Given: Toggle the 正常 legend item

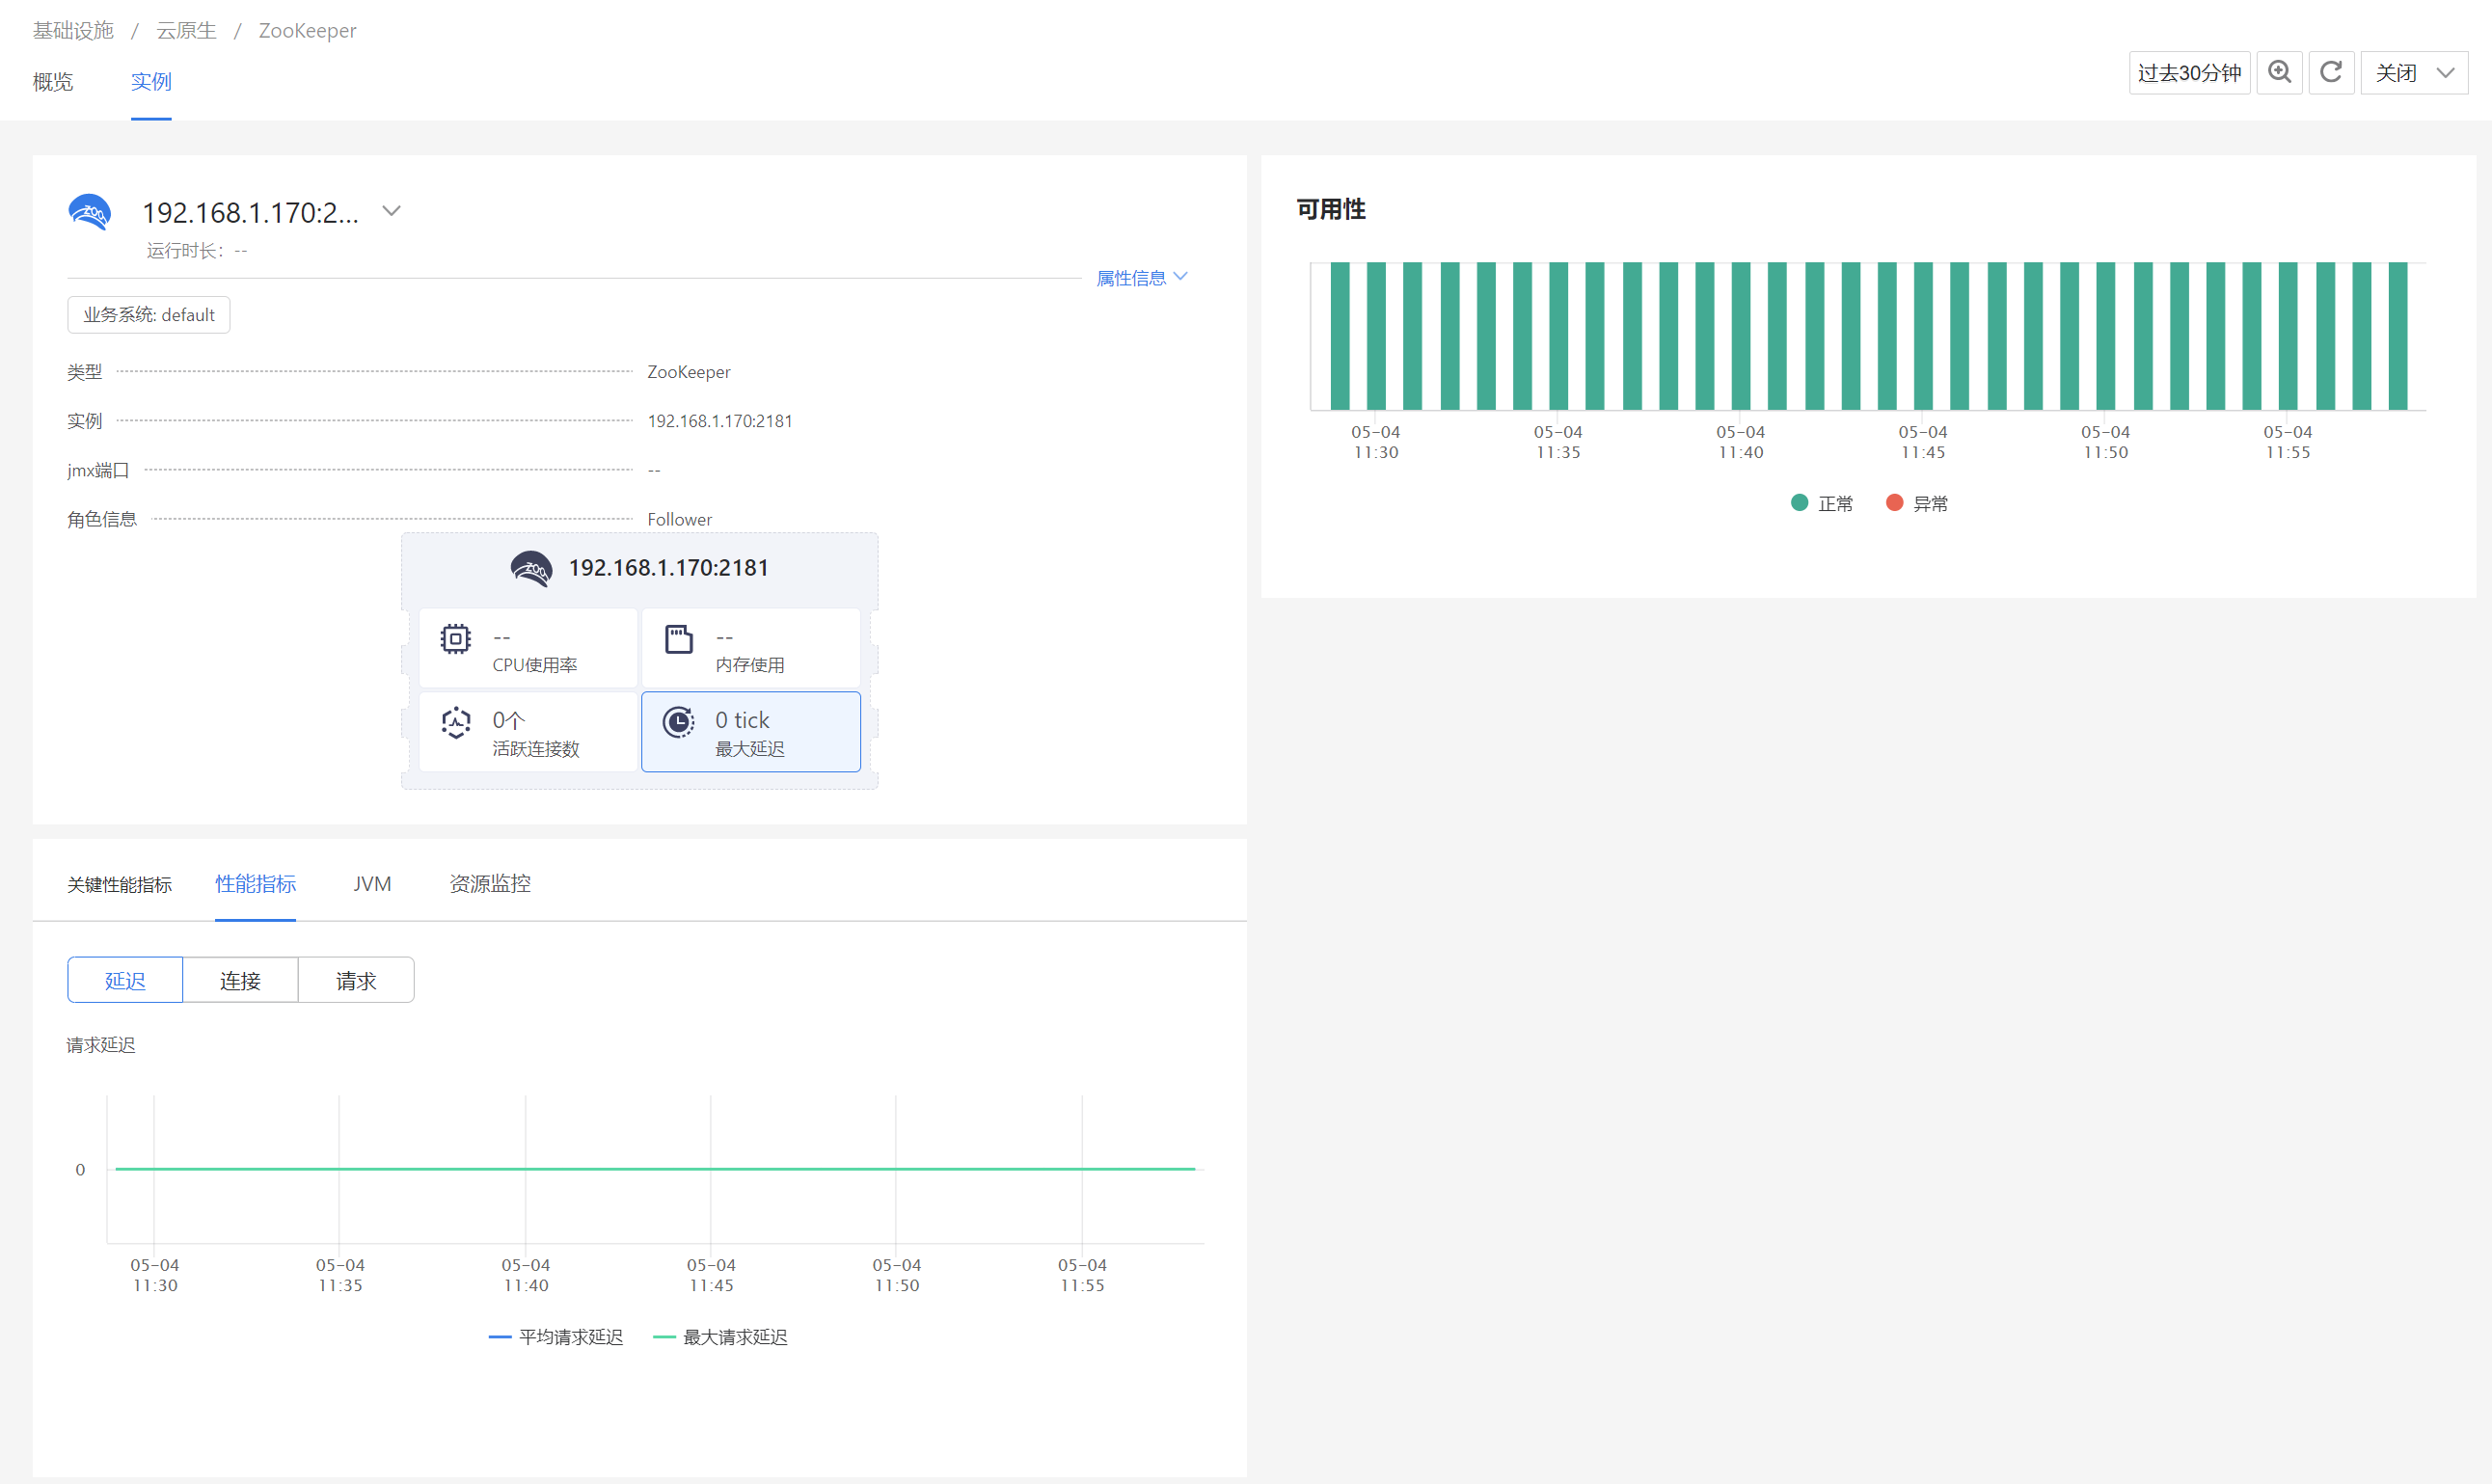Looking at the screenshot, I should point(1822,503).
